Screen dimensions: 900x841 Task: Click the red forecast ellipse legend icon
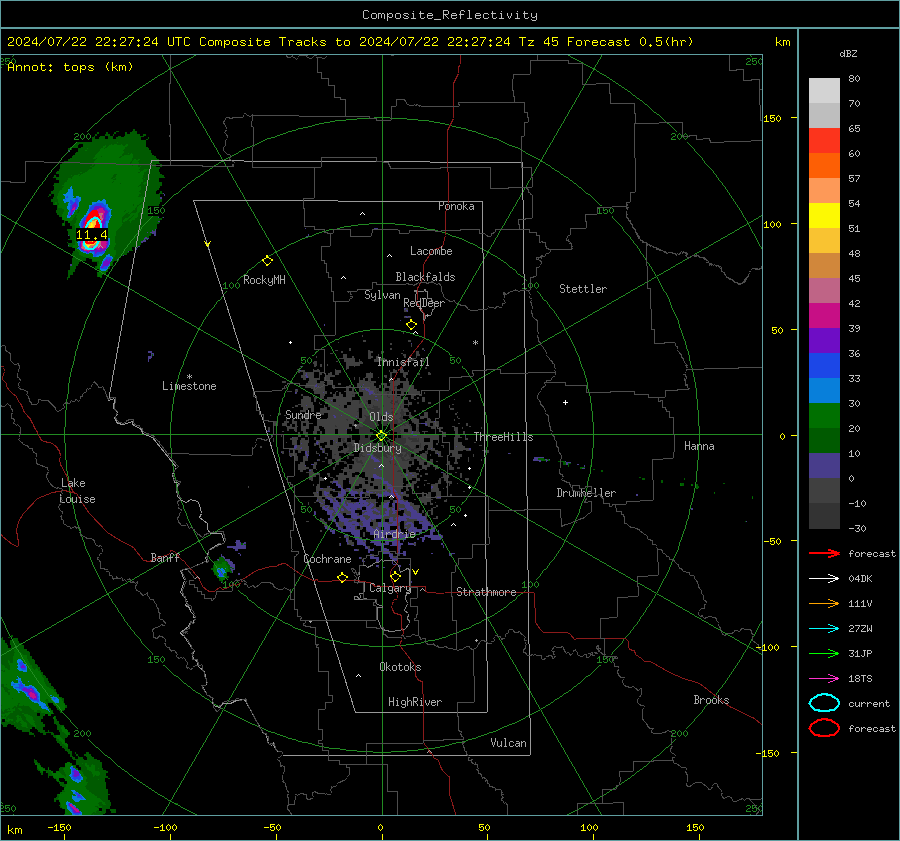(824, 728)
